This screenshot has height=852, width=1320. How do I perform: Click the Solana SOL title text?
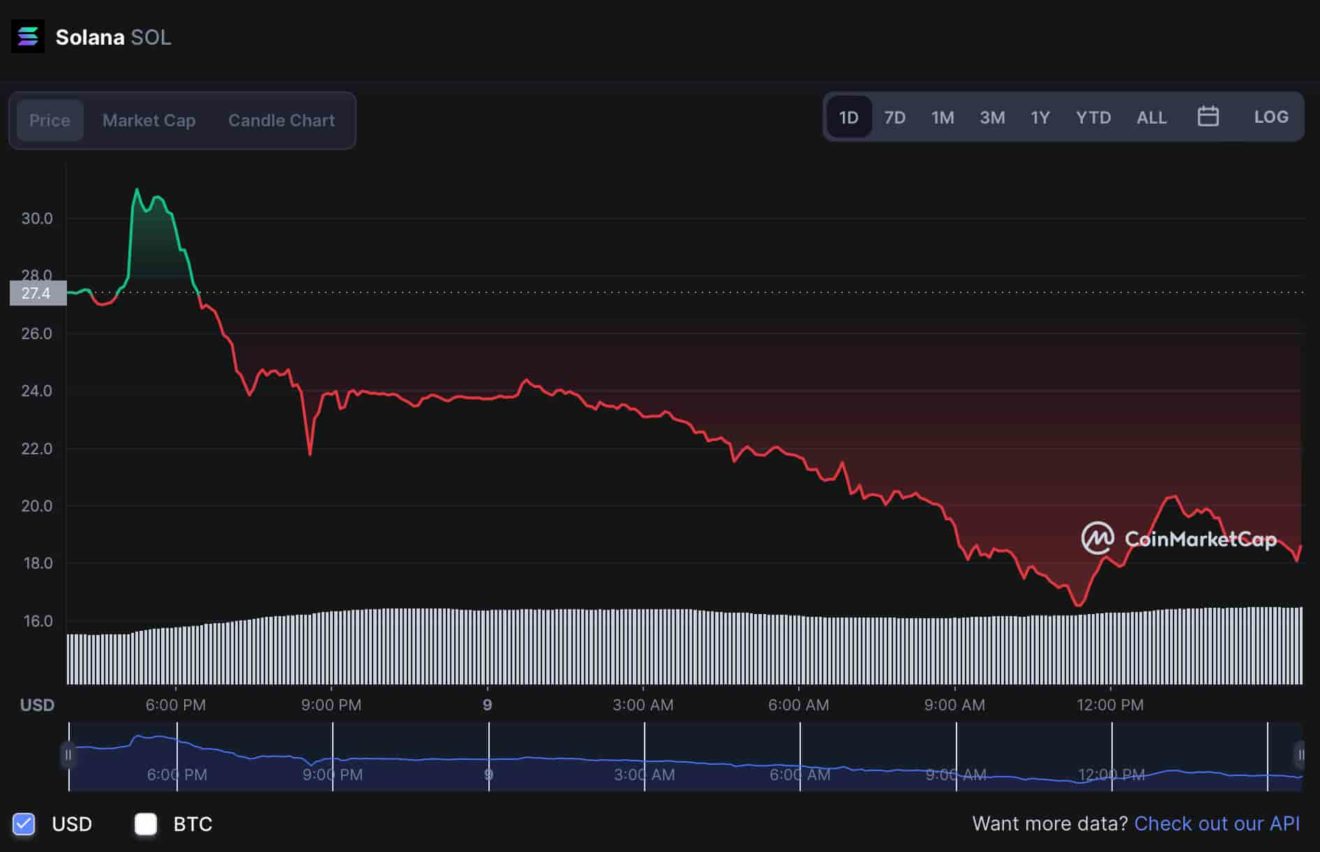[x=113, y=36]
